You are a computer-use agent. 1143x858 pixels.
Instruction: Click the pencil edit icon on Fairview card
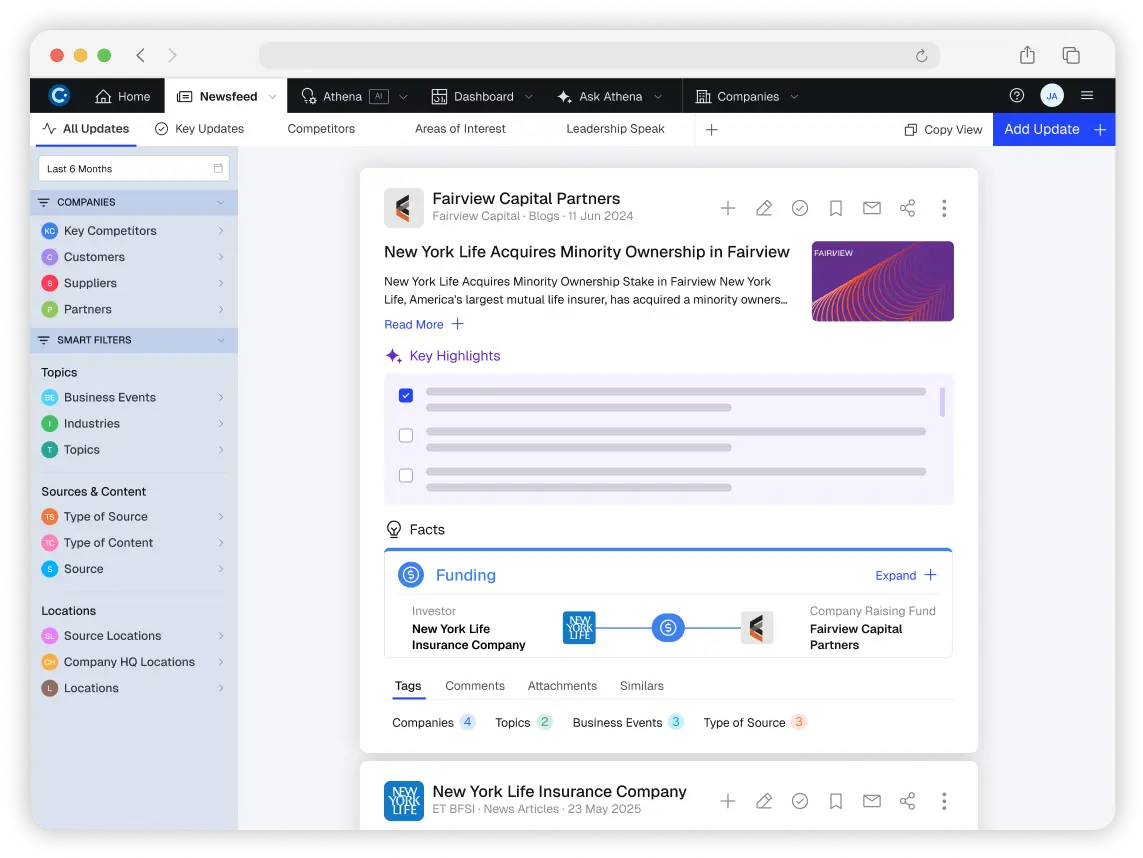pos(764,208)
